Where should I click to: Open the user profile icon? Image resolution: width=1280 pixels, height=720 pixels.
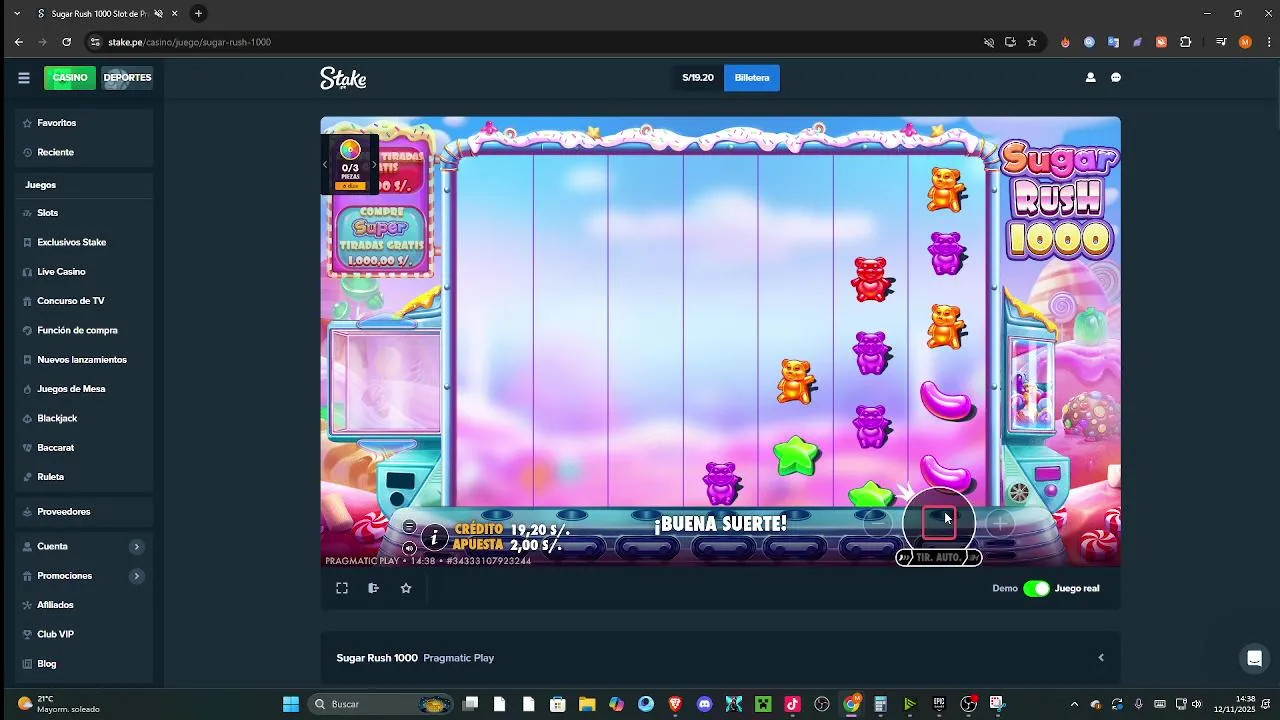pyautogui.click(x=1090, y=78)
